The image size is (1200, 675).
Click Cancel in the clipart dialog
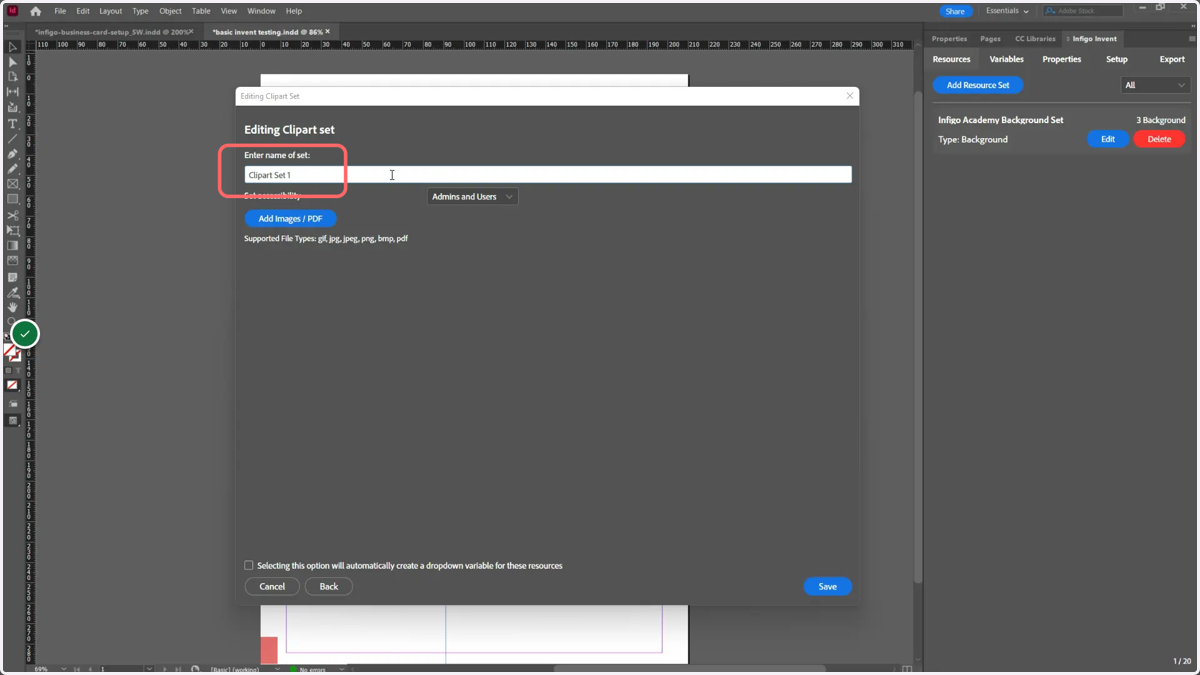(x=272, y=587)
